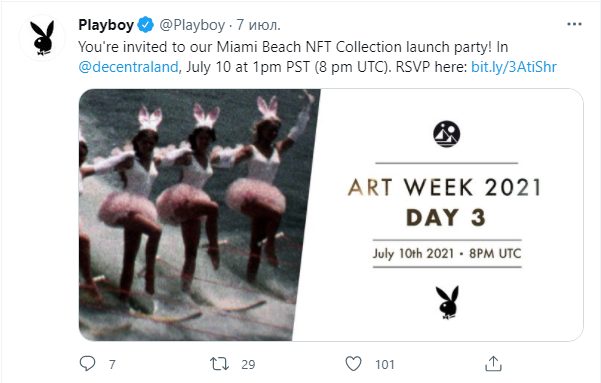Click the reply count 7
The height and width of the screenshot is (383, 601).
[x=112, y=364]
